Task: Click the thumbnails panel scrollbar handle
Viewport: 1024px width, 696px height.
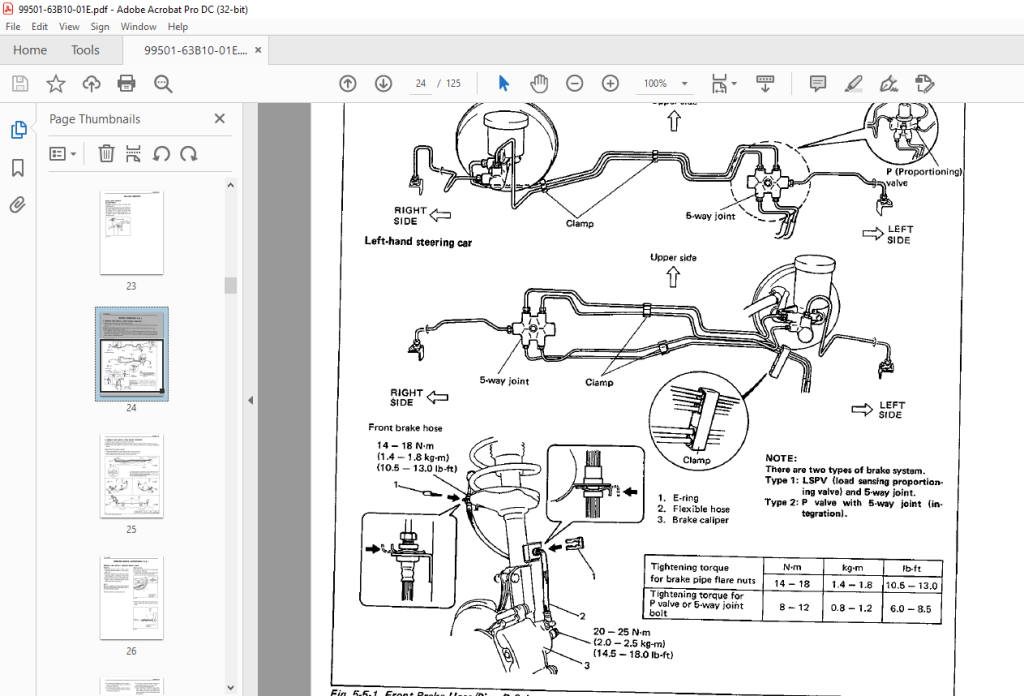Action: (x=230, y=285)
